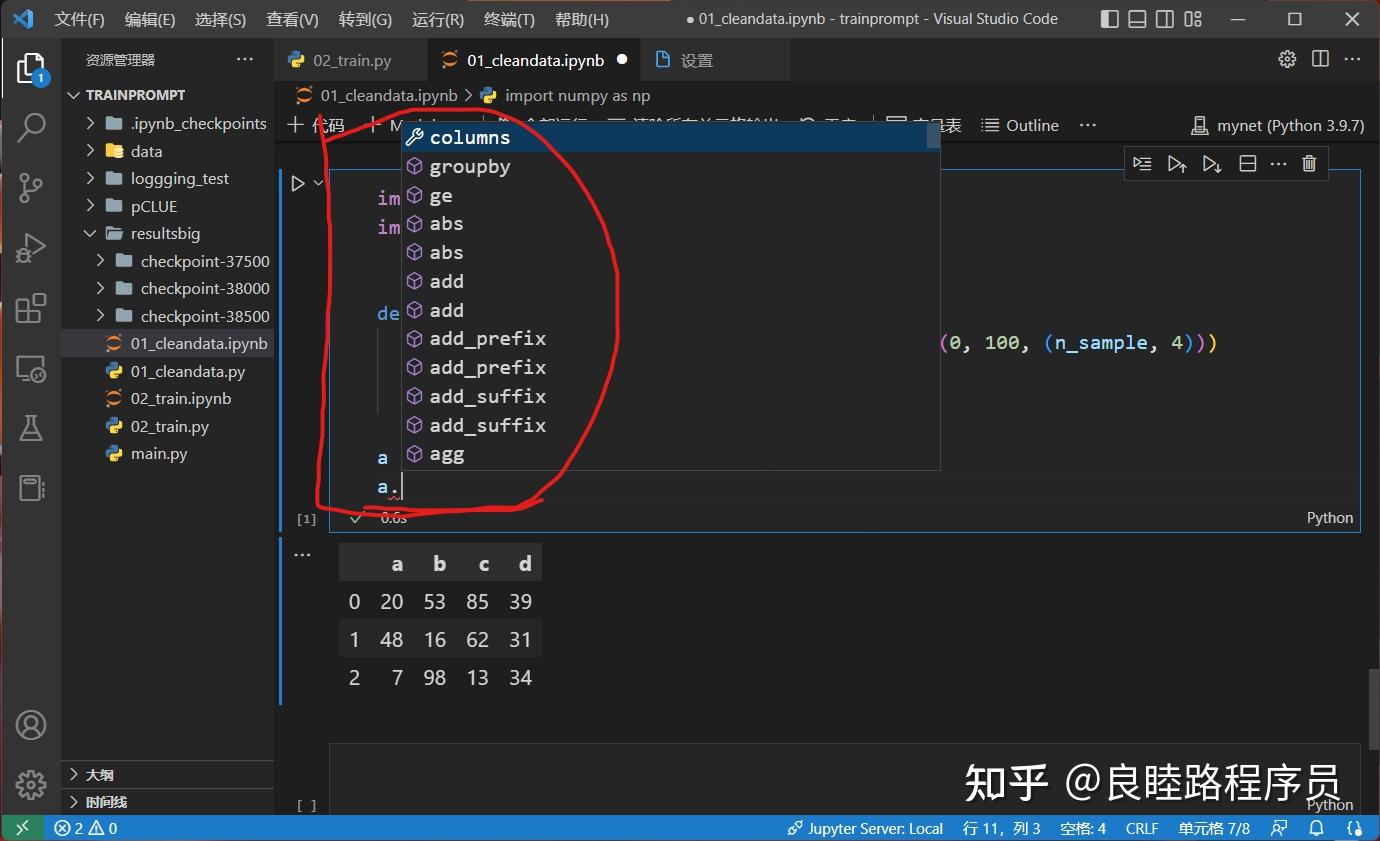Open more editor actions beside the split editor icon
Viewport: 1380px width, 841px height.
(x=1353, y=59)
